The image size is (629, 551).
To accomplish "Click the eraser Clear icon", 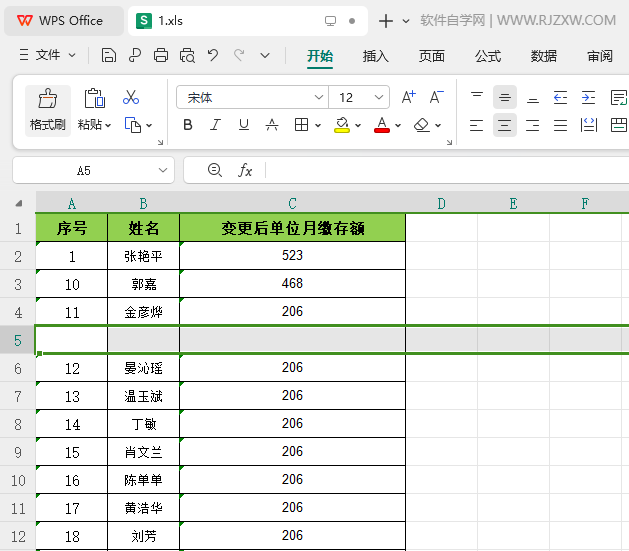I will click(422, 125).
